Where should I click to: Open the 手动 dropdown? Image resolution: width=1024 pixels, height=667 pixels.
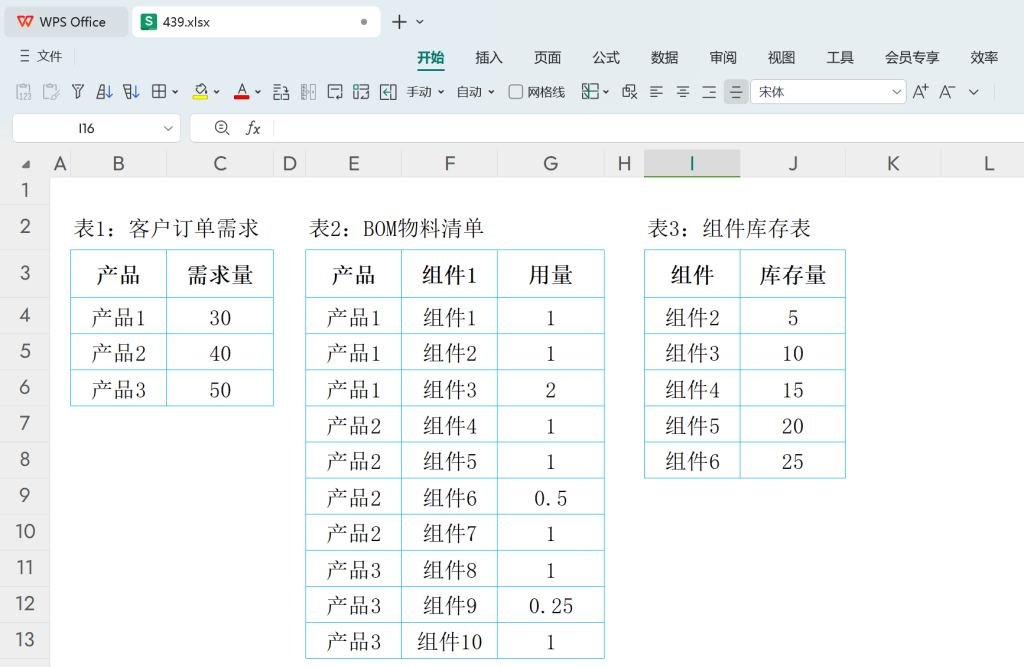click(425, 92)
